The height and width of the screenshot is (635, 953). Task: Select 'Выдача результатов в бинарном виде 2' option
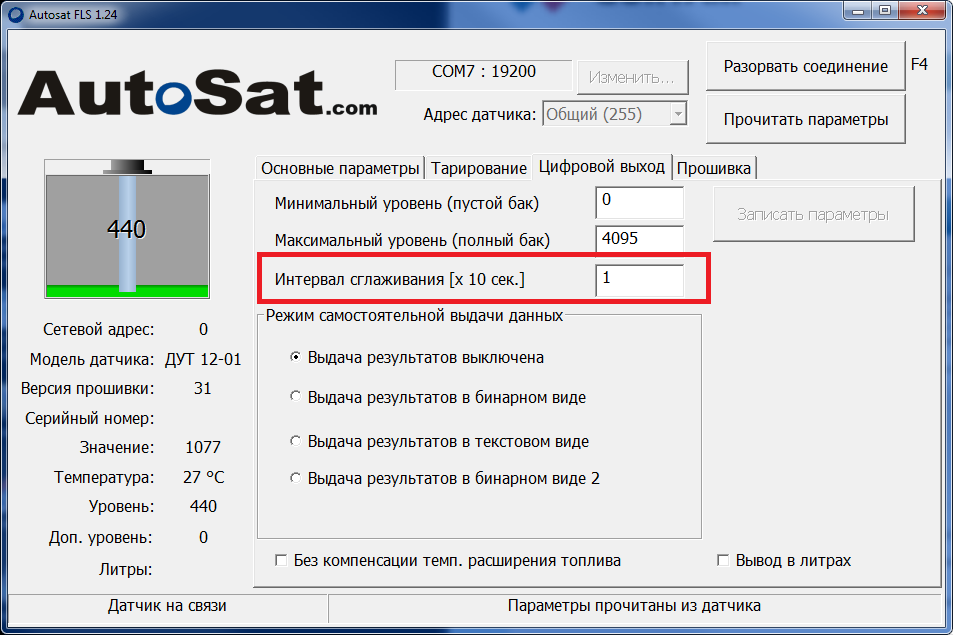[x=295, y=478]
